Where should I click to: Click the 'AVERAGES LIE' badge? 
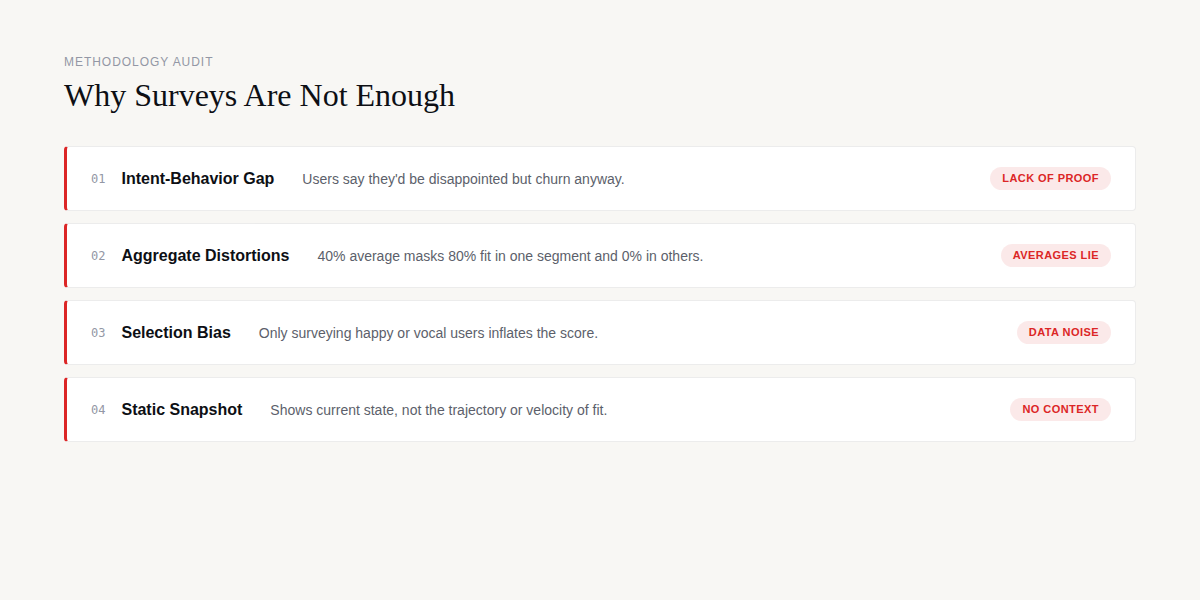point(1056,255)
